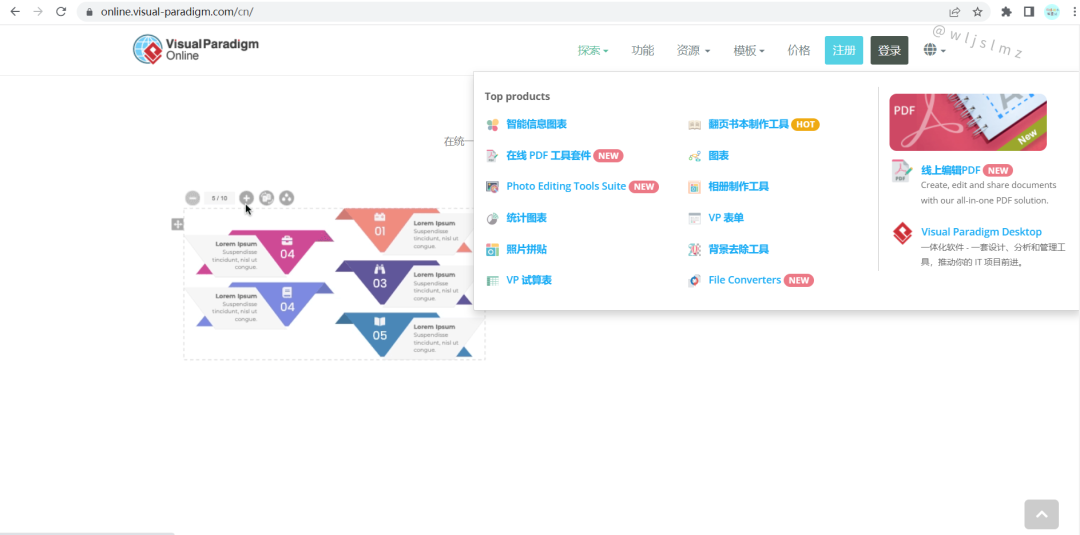This screenshot has height=535, width=1080.
Task: Click the copy icon above the infographic
Action: [267, 198]
